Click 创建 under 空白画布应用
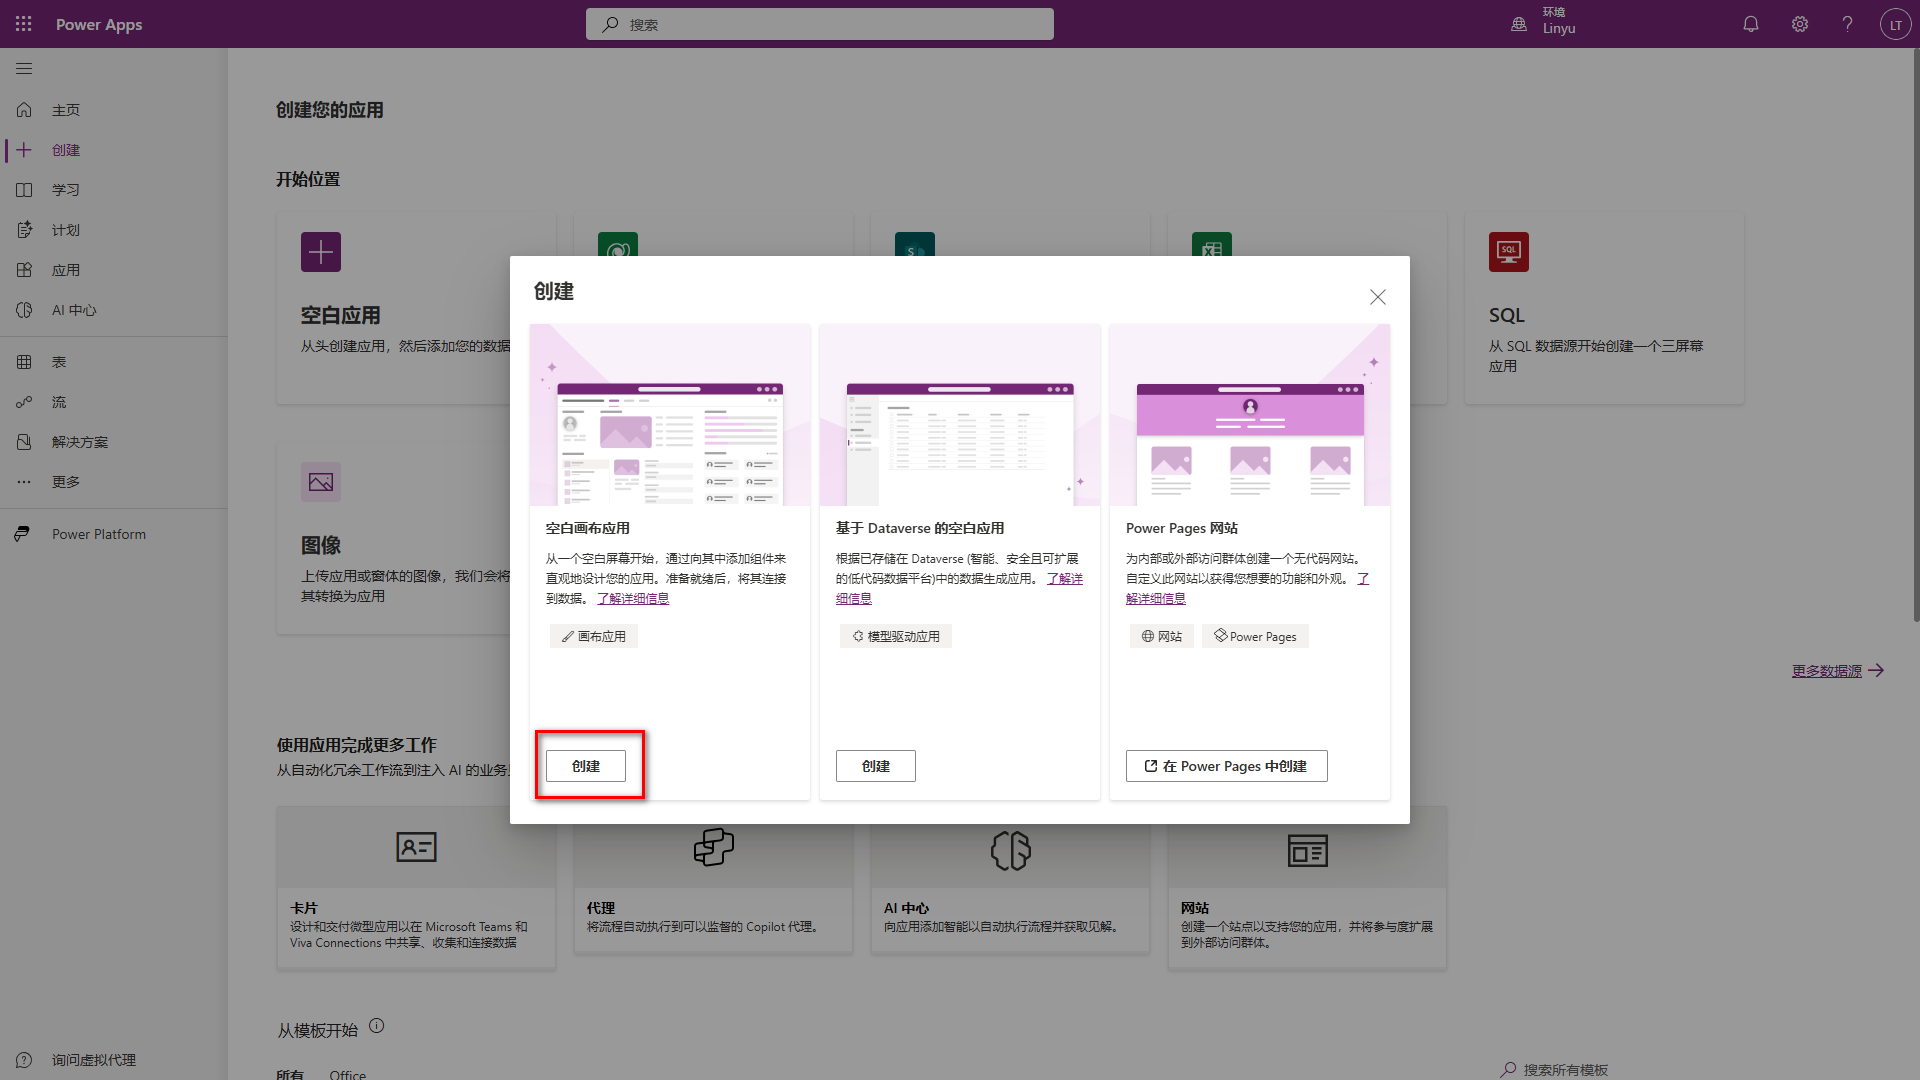1920x1080 pixels. (586, 766)
